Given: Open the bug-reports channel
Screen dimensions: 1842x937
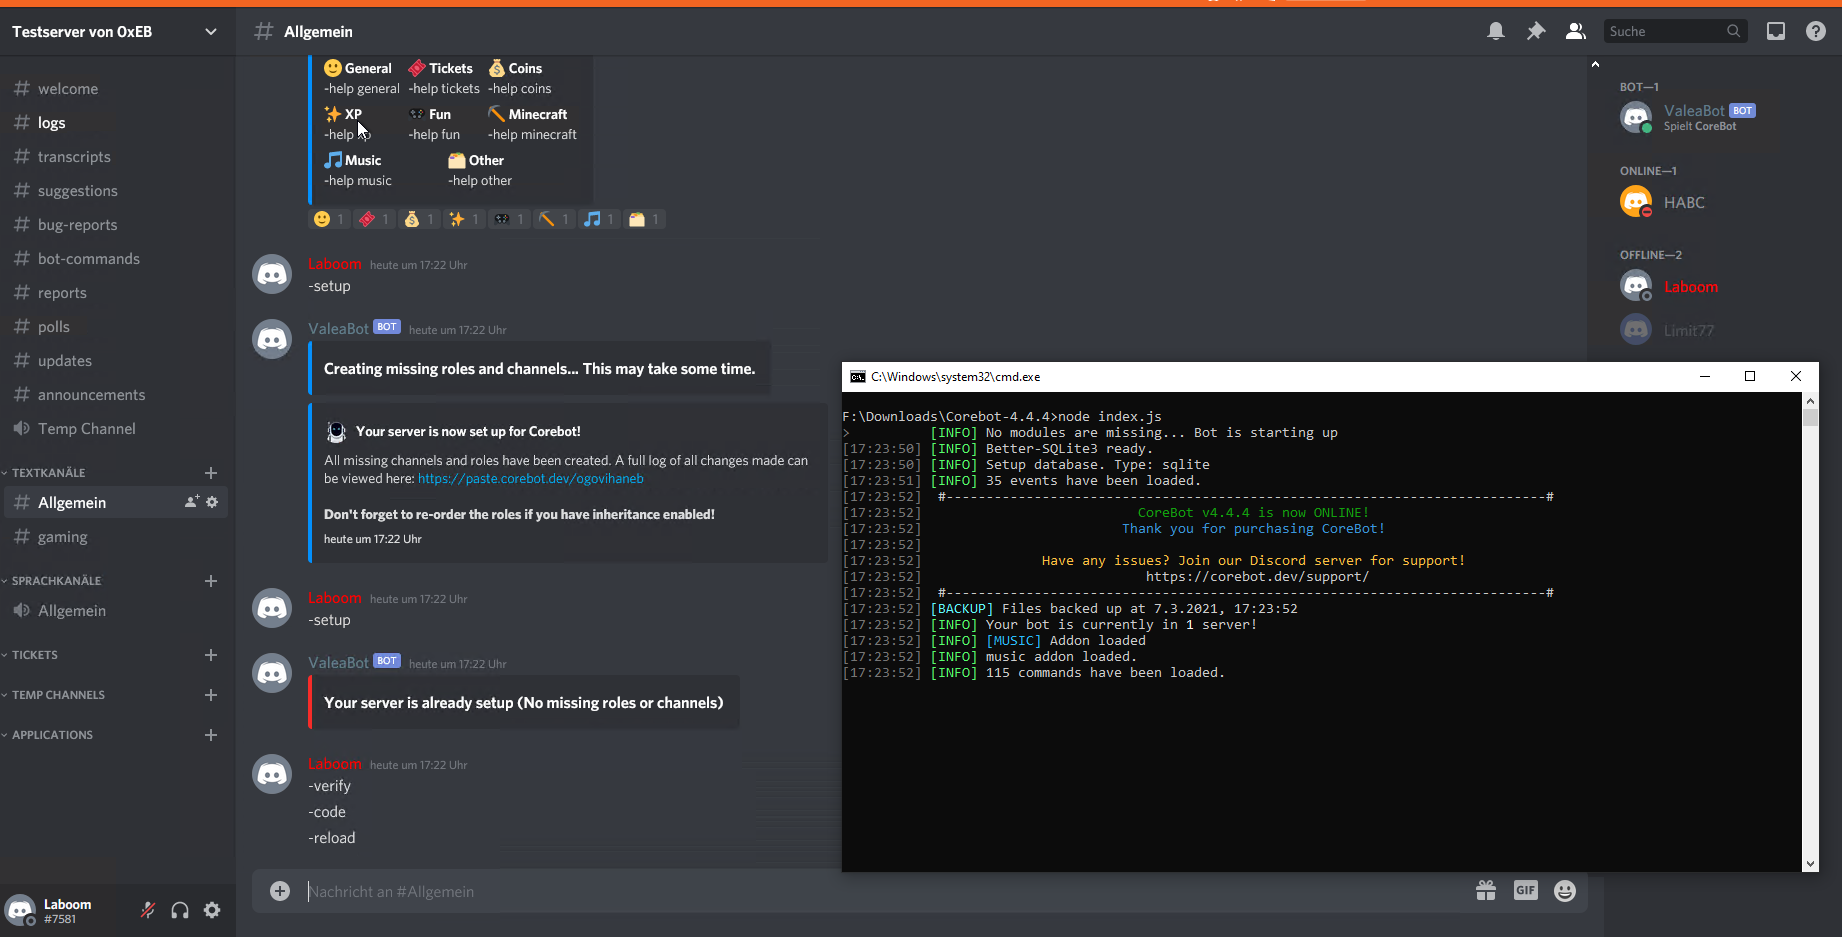Looking at the screenshot, I should point(117,225).
